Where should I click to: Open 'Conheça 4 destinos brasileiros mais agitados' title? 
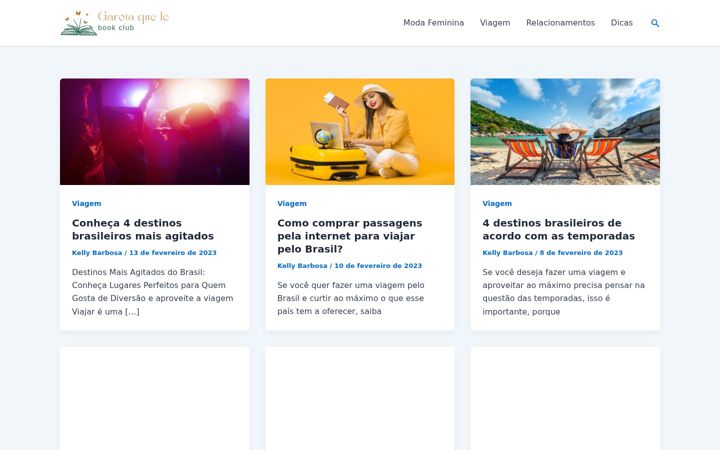pyautogui.click(x=143, y=230)
